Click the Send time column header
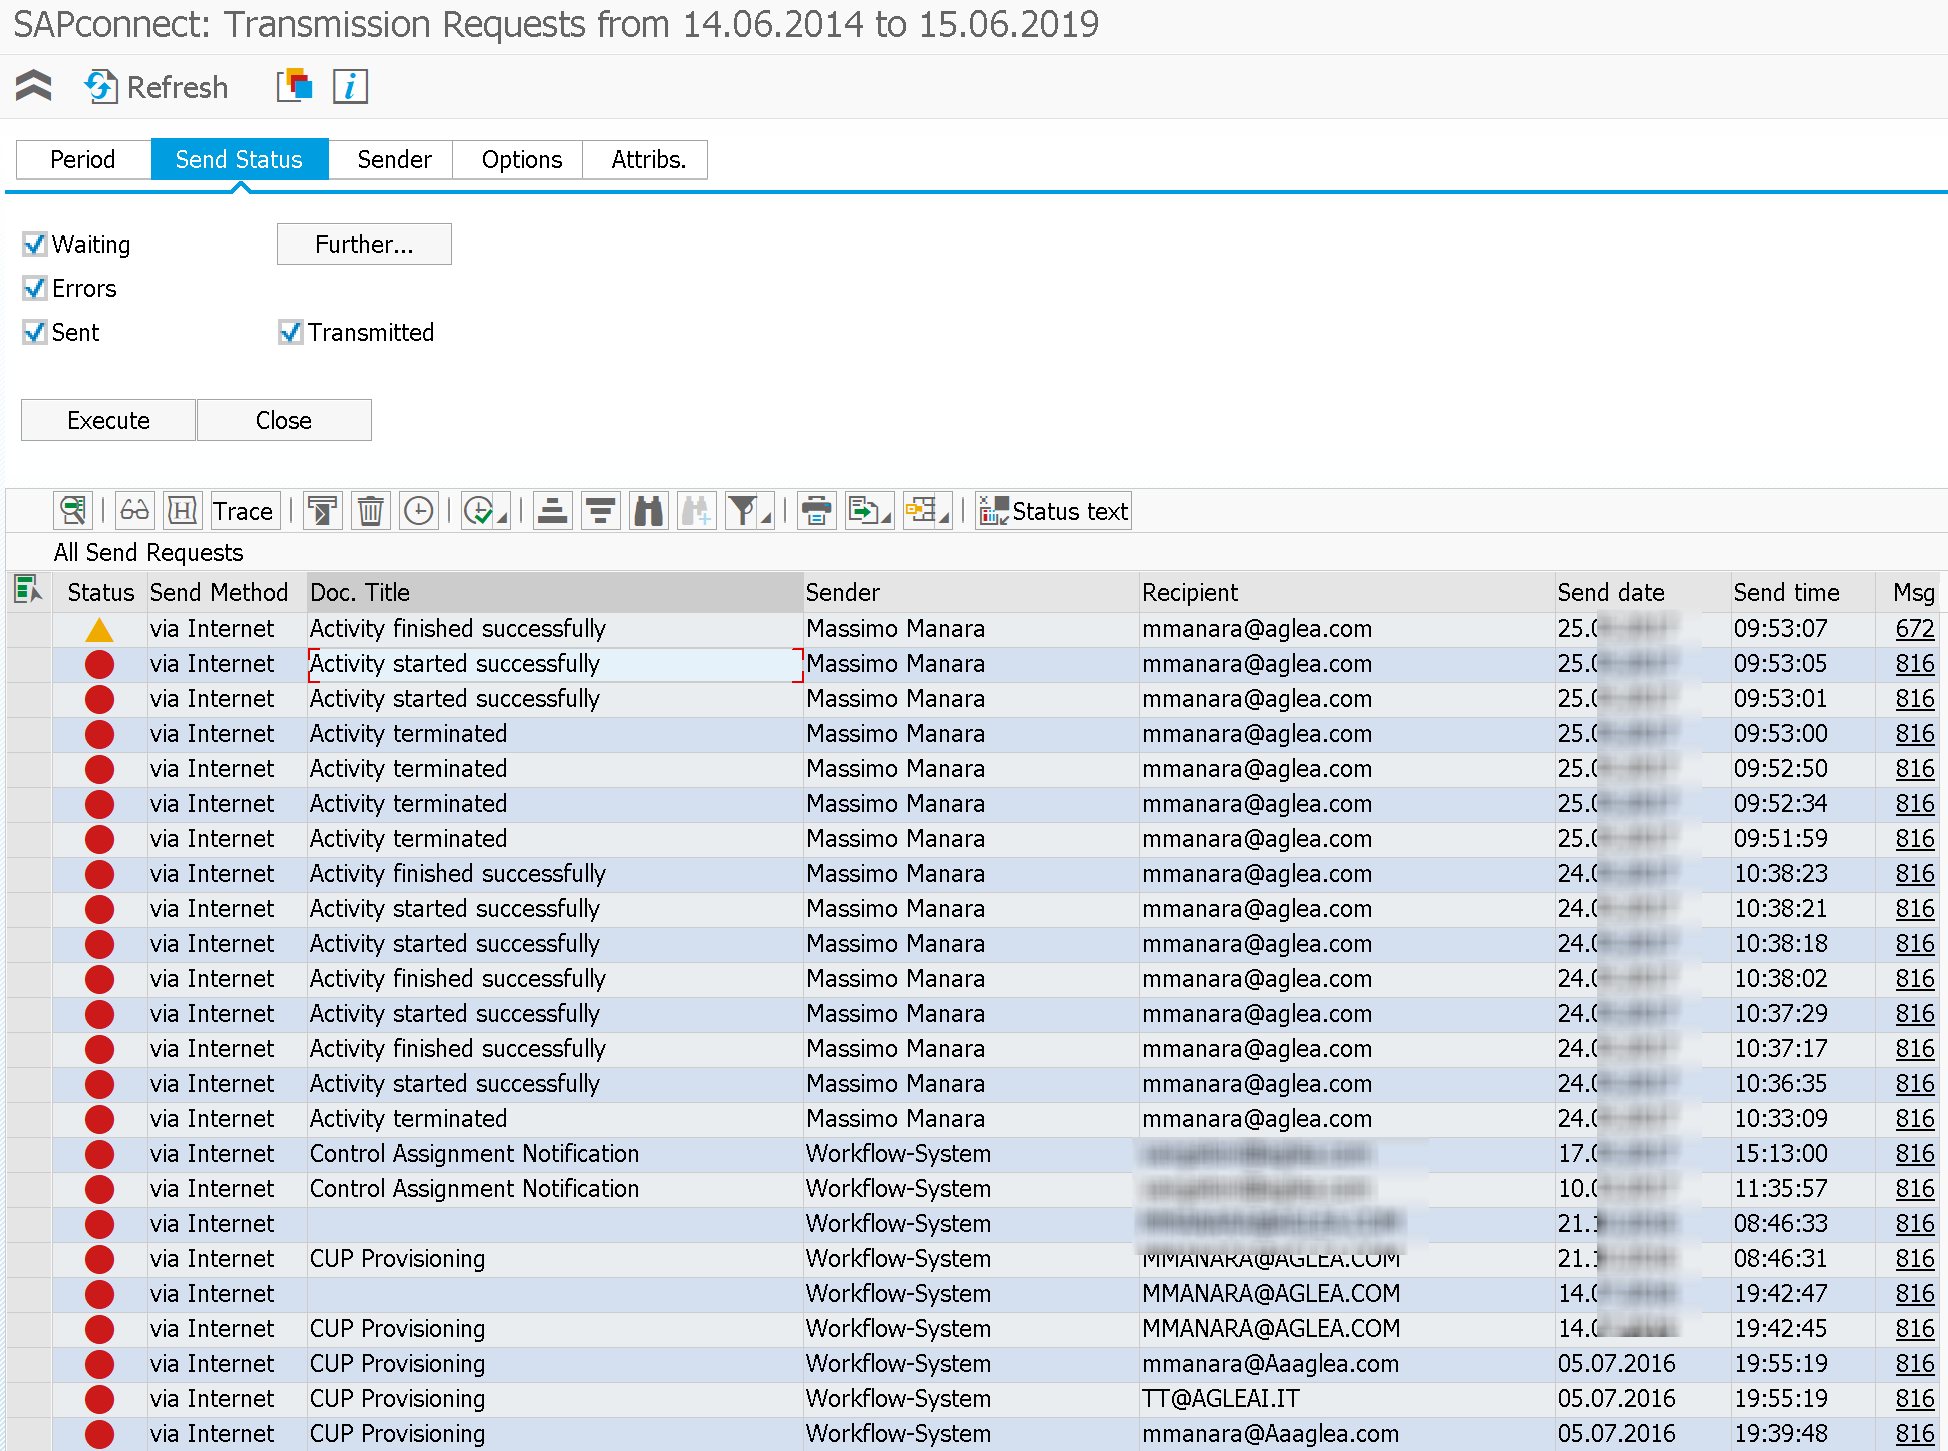Viewport: 1948px width, 1451px height. [1802, 592]
